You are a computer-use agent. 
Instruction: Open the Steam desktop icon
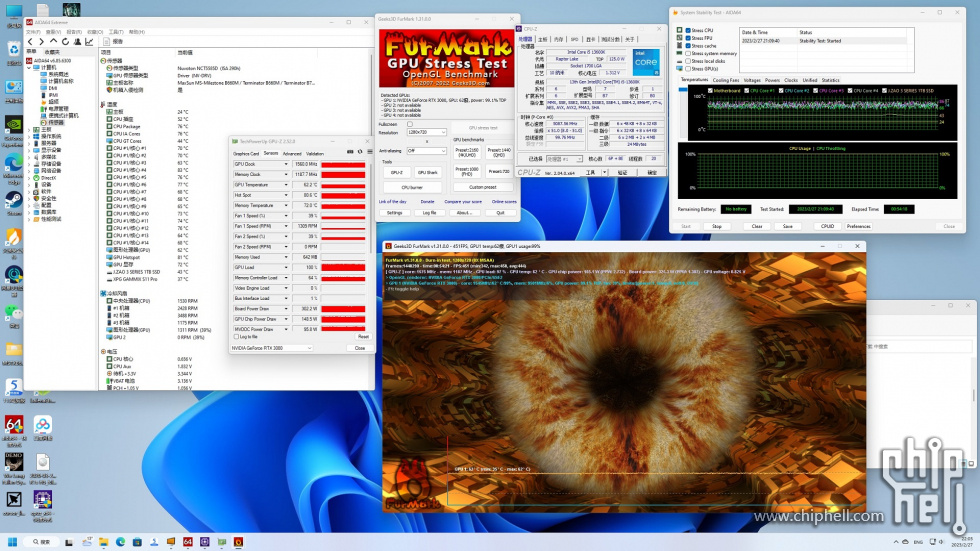pos(14,202)
